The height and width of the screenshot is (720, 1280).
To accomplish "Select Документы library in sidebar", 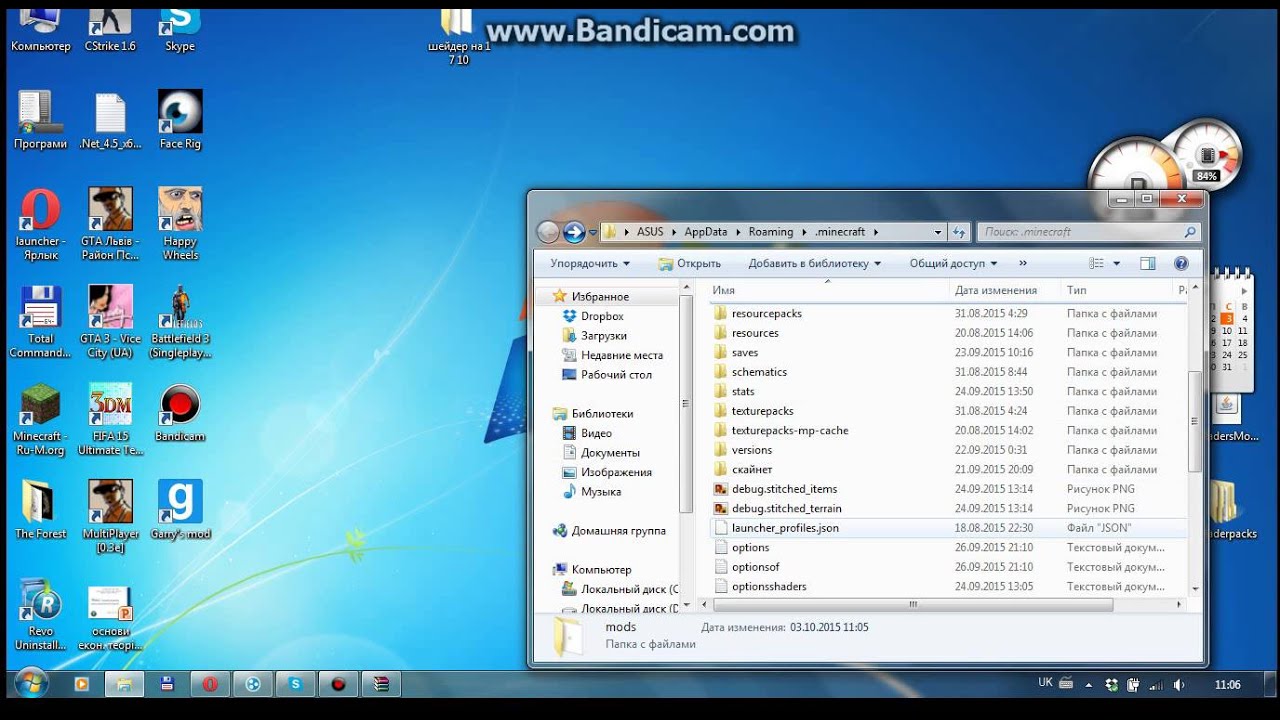I will coord(610,453).
